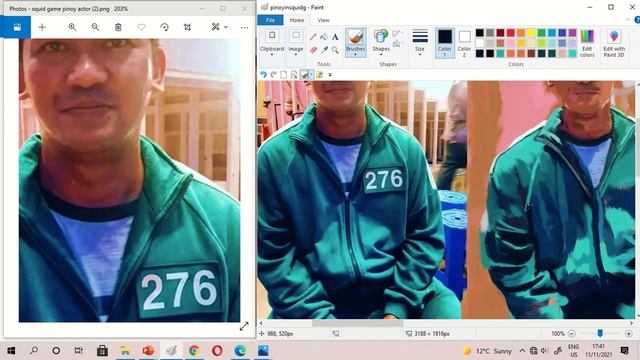Zoom in the Photos app image
Image resolution: width=640 pixels, height=360 pixels.
pyautogui.click(x=72, y=27)
